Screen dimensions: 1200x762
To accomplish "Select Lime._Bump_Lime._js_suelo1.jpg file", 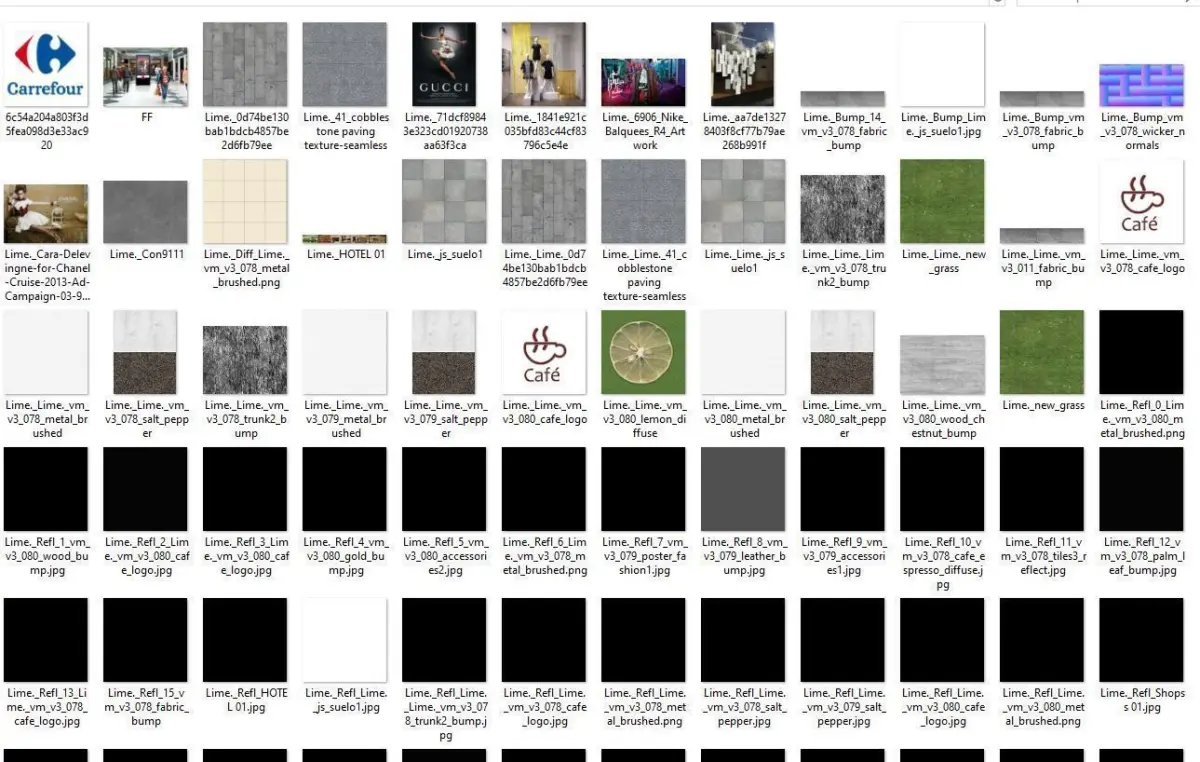I will (943, 65).
